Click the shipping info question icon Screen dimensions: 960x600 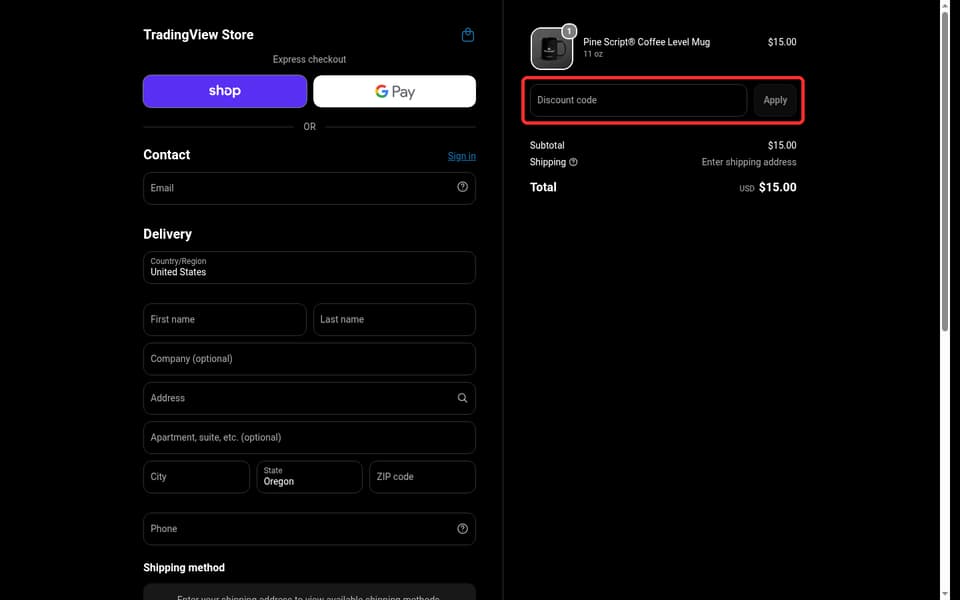pyautogui.click(x=573, y=162)
